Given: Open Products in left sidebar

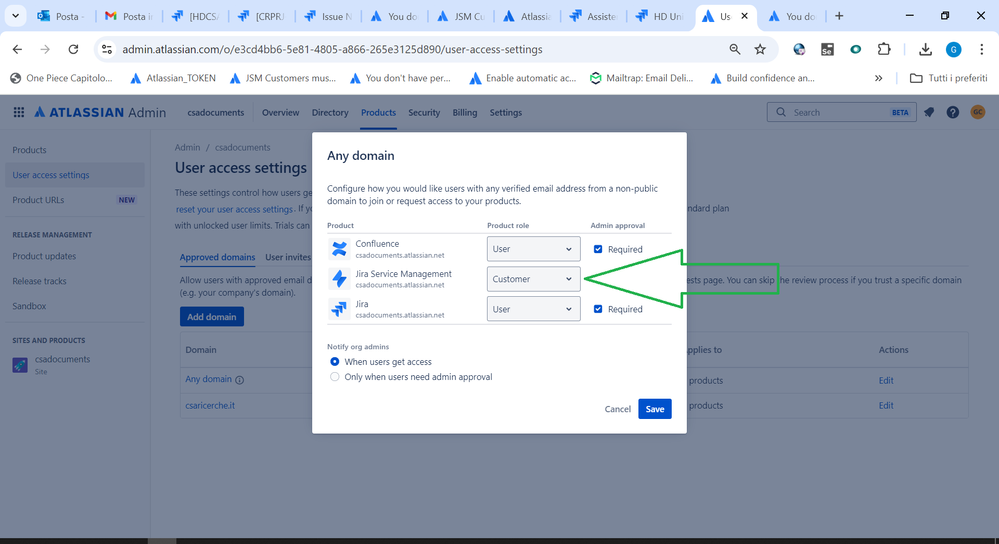Looking at the screenshot, I should pyautogui.click(x=29, y=150).
